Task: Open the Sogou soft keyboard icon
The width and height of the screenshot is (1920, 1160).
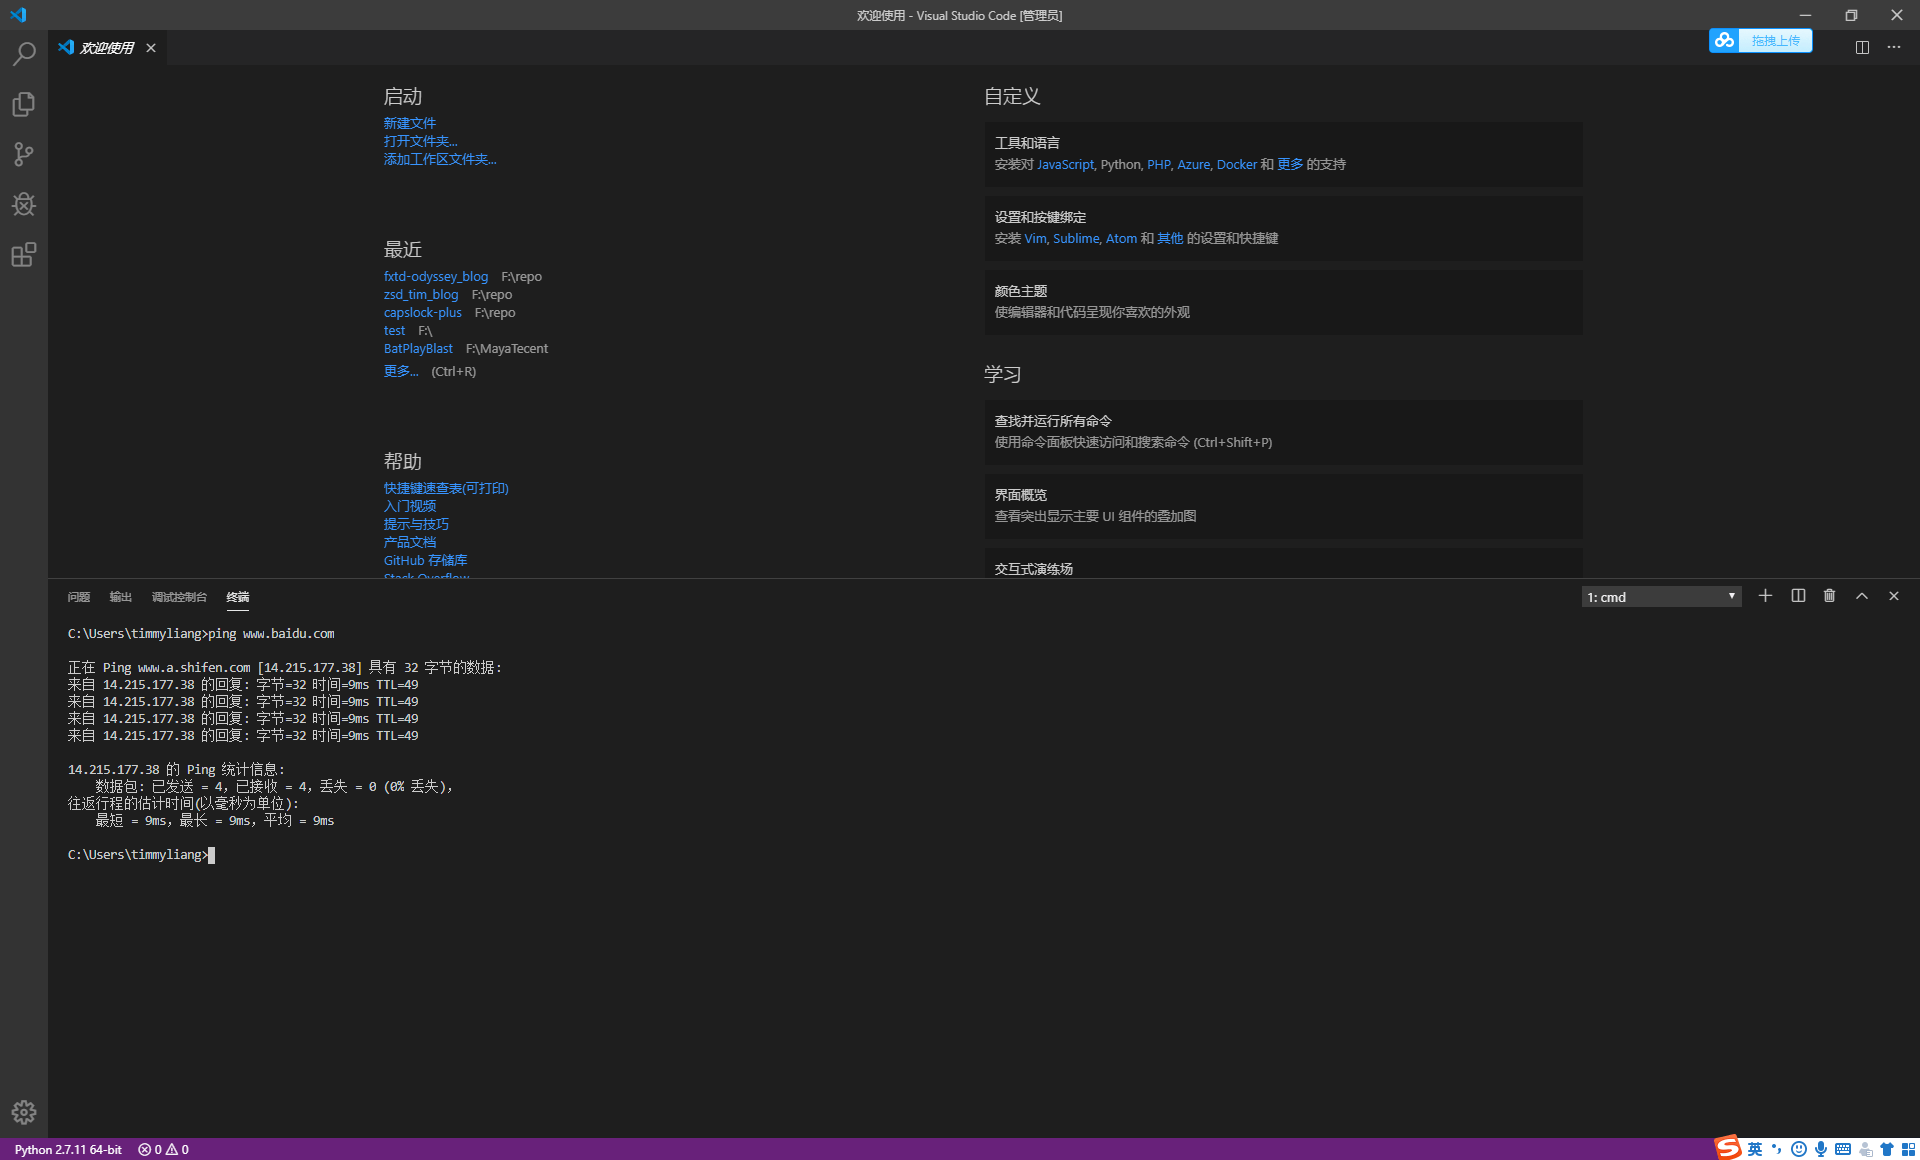Action: 1842,1149
